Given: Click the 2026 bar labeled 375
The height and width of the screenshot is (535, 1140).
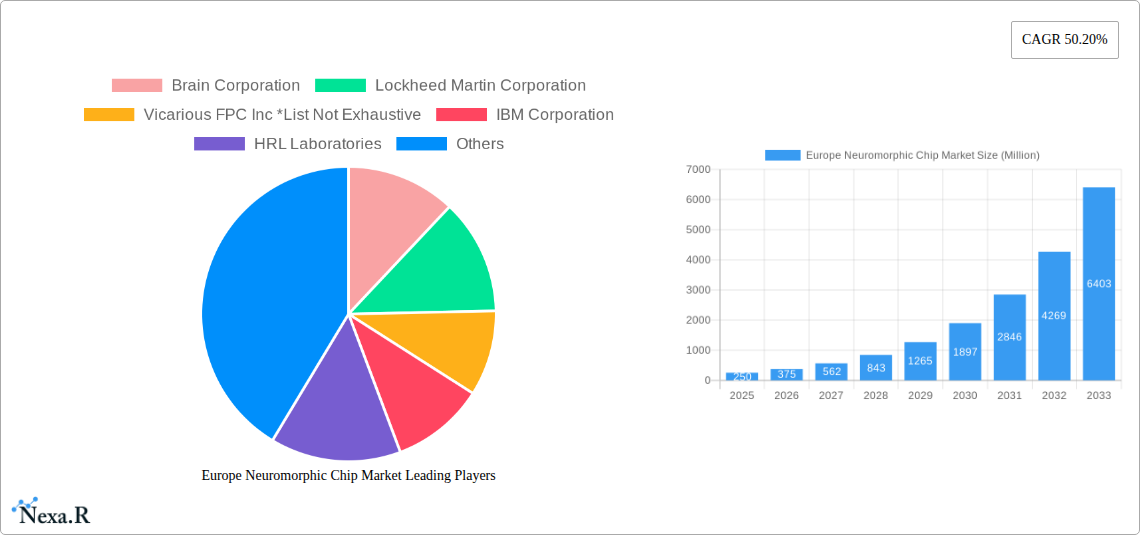Looking at the screenshot, I should coord(787,374).
